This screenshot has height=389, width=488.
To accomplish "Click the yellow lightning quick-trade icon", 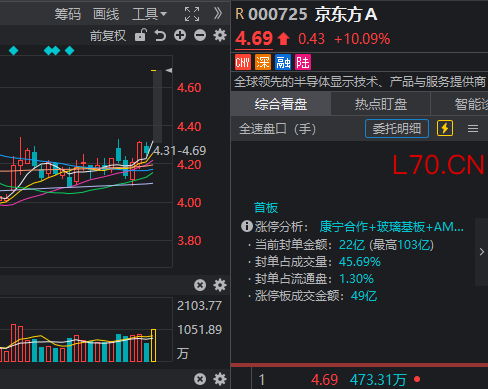I will pyautogui.click(x=445, y=128).
